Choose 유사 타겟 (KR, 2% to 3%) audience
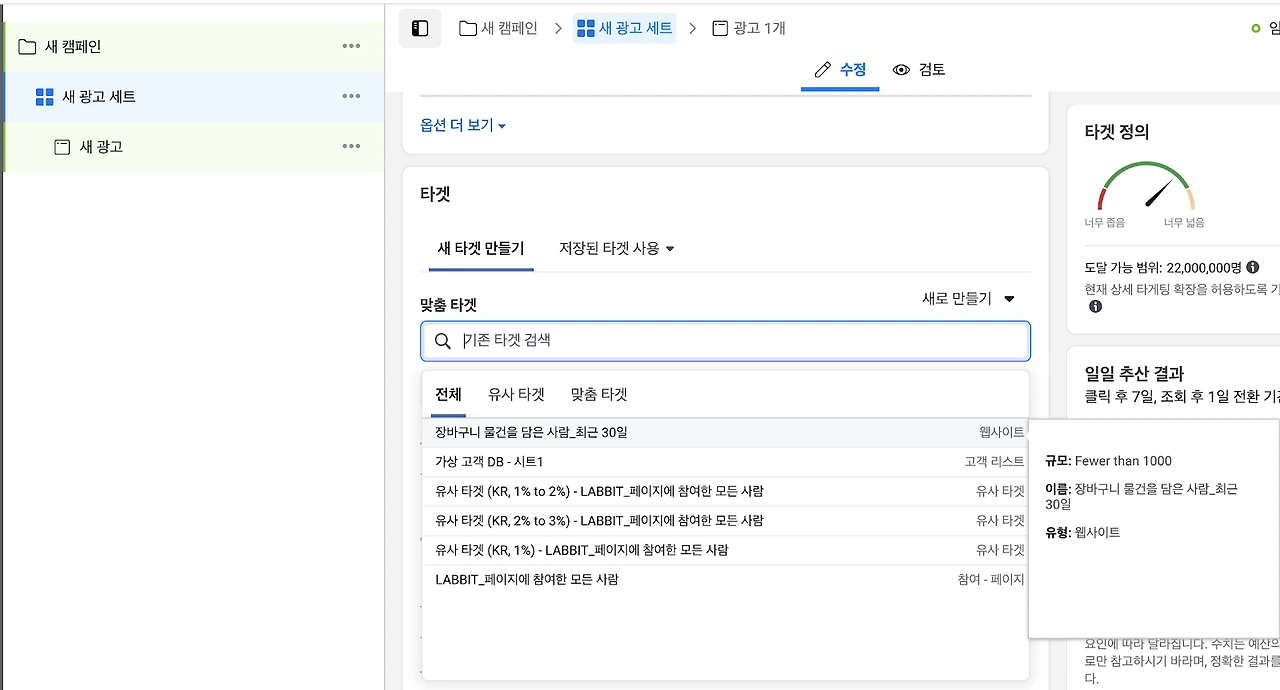The width and height of the screenshot is (1280, 690). (725, 520)
